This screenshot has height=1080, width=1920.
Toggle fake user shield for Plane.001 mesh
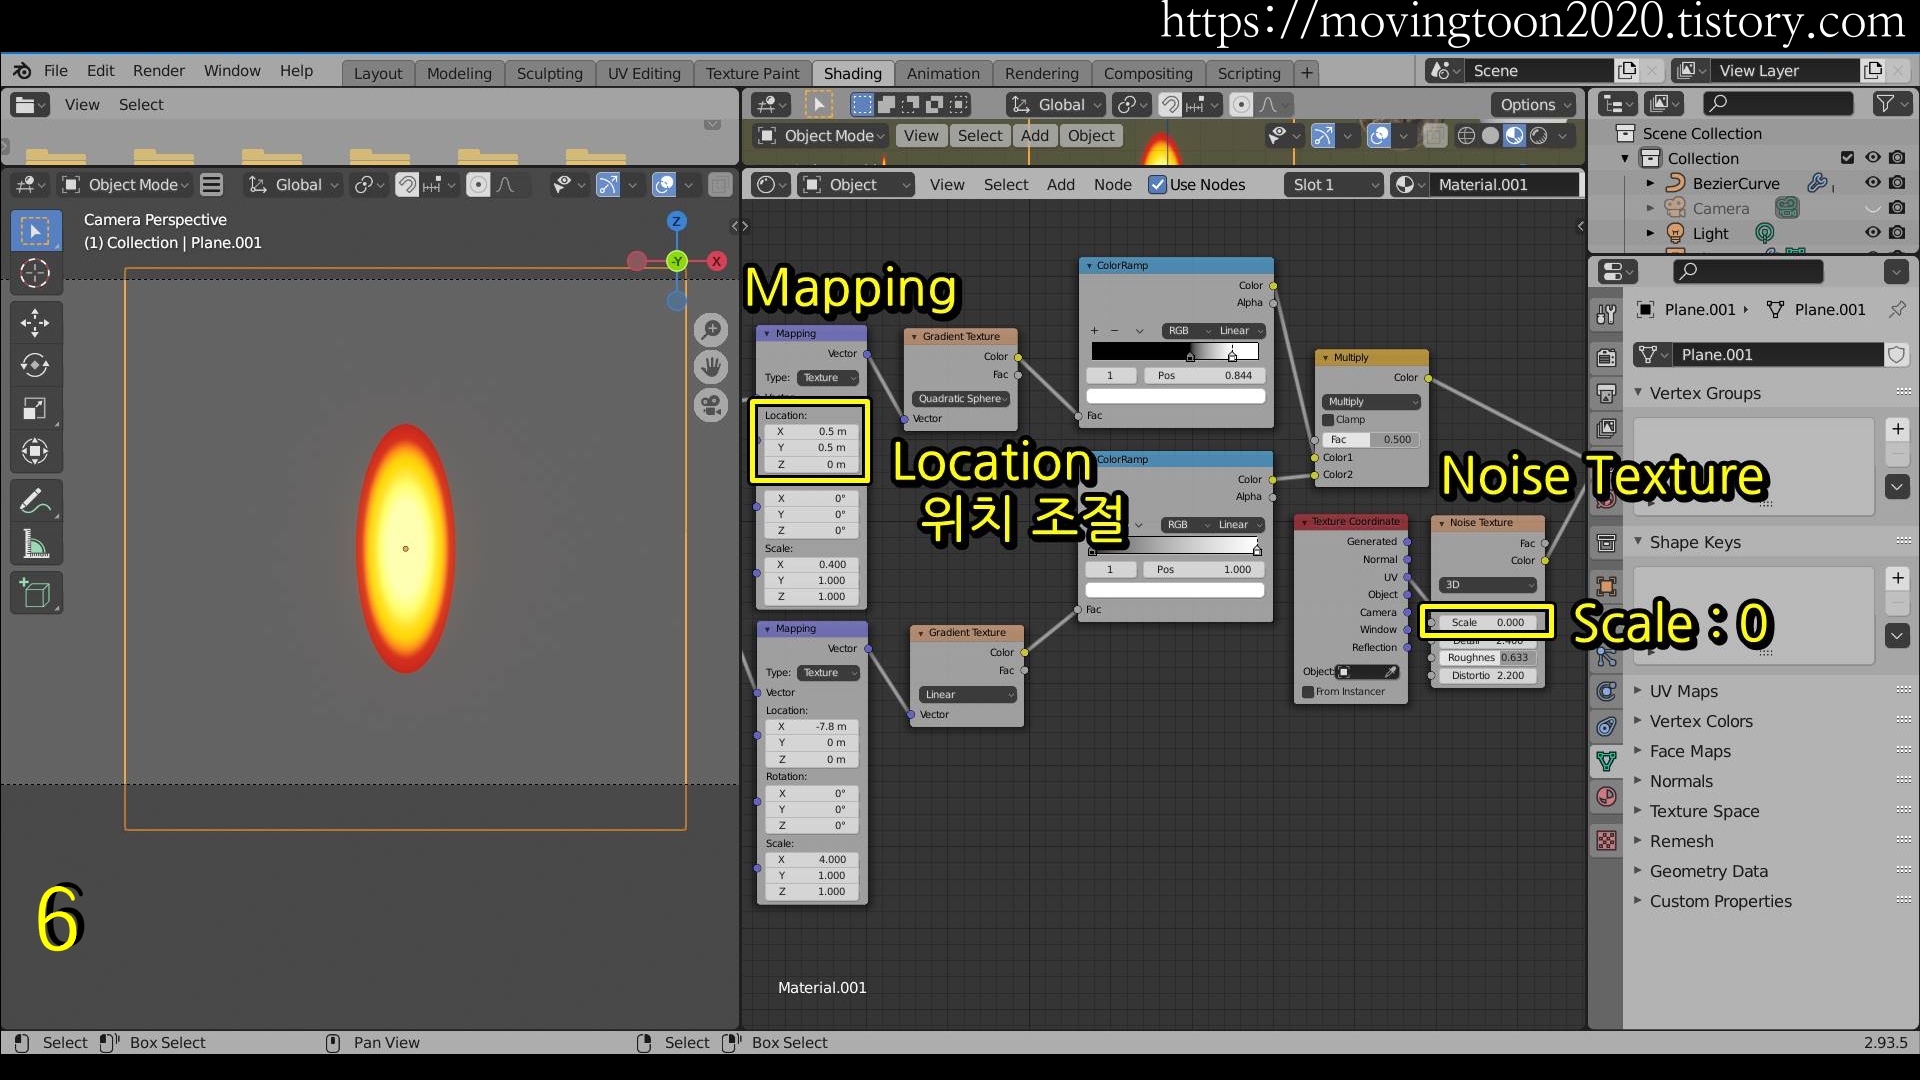pyautogui.click(x=1896, y=355)
